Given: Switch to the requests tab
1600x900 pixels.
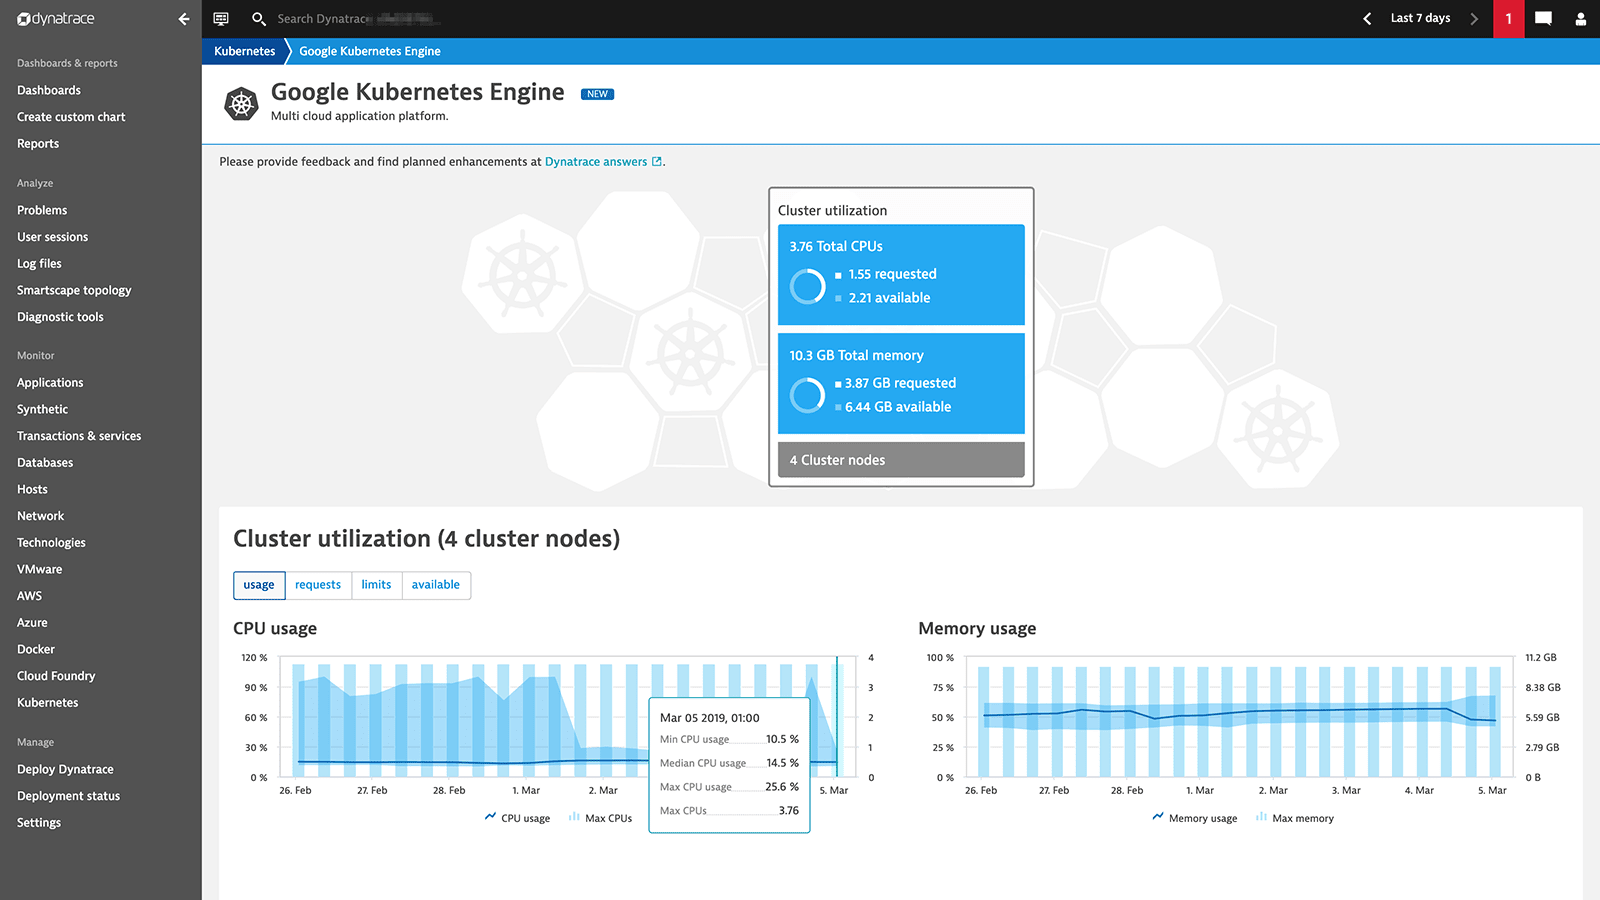Looking at the screenshot, I should point(318,585).
